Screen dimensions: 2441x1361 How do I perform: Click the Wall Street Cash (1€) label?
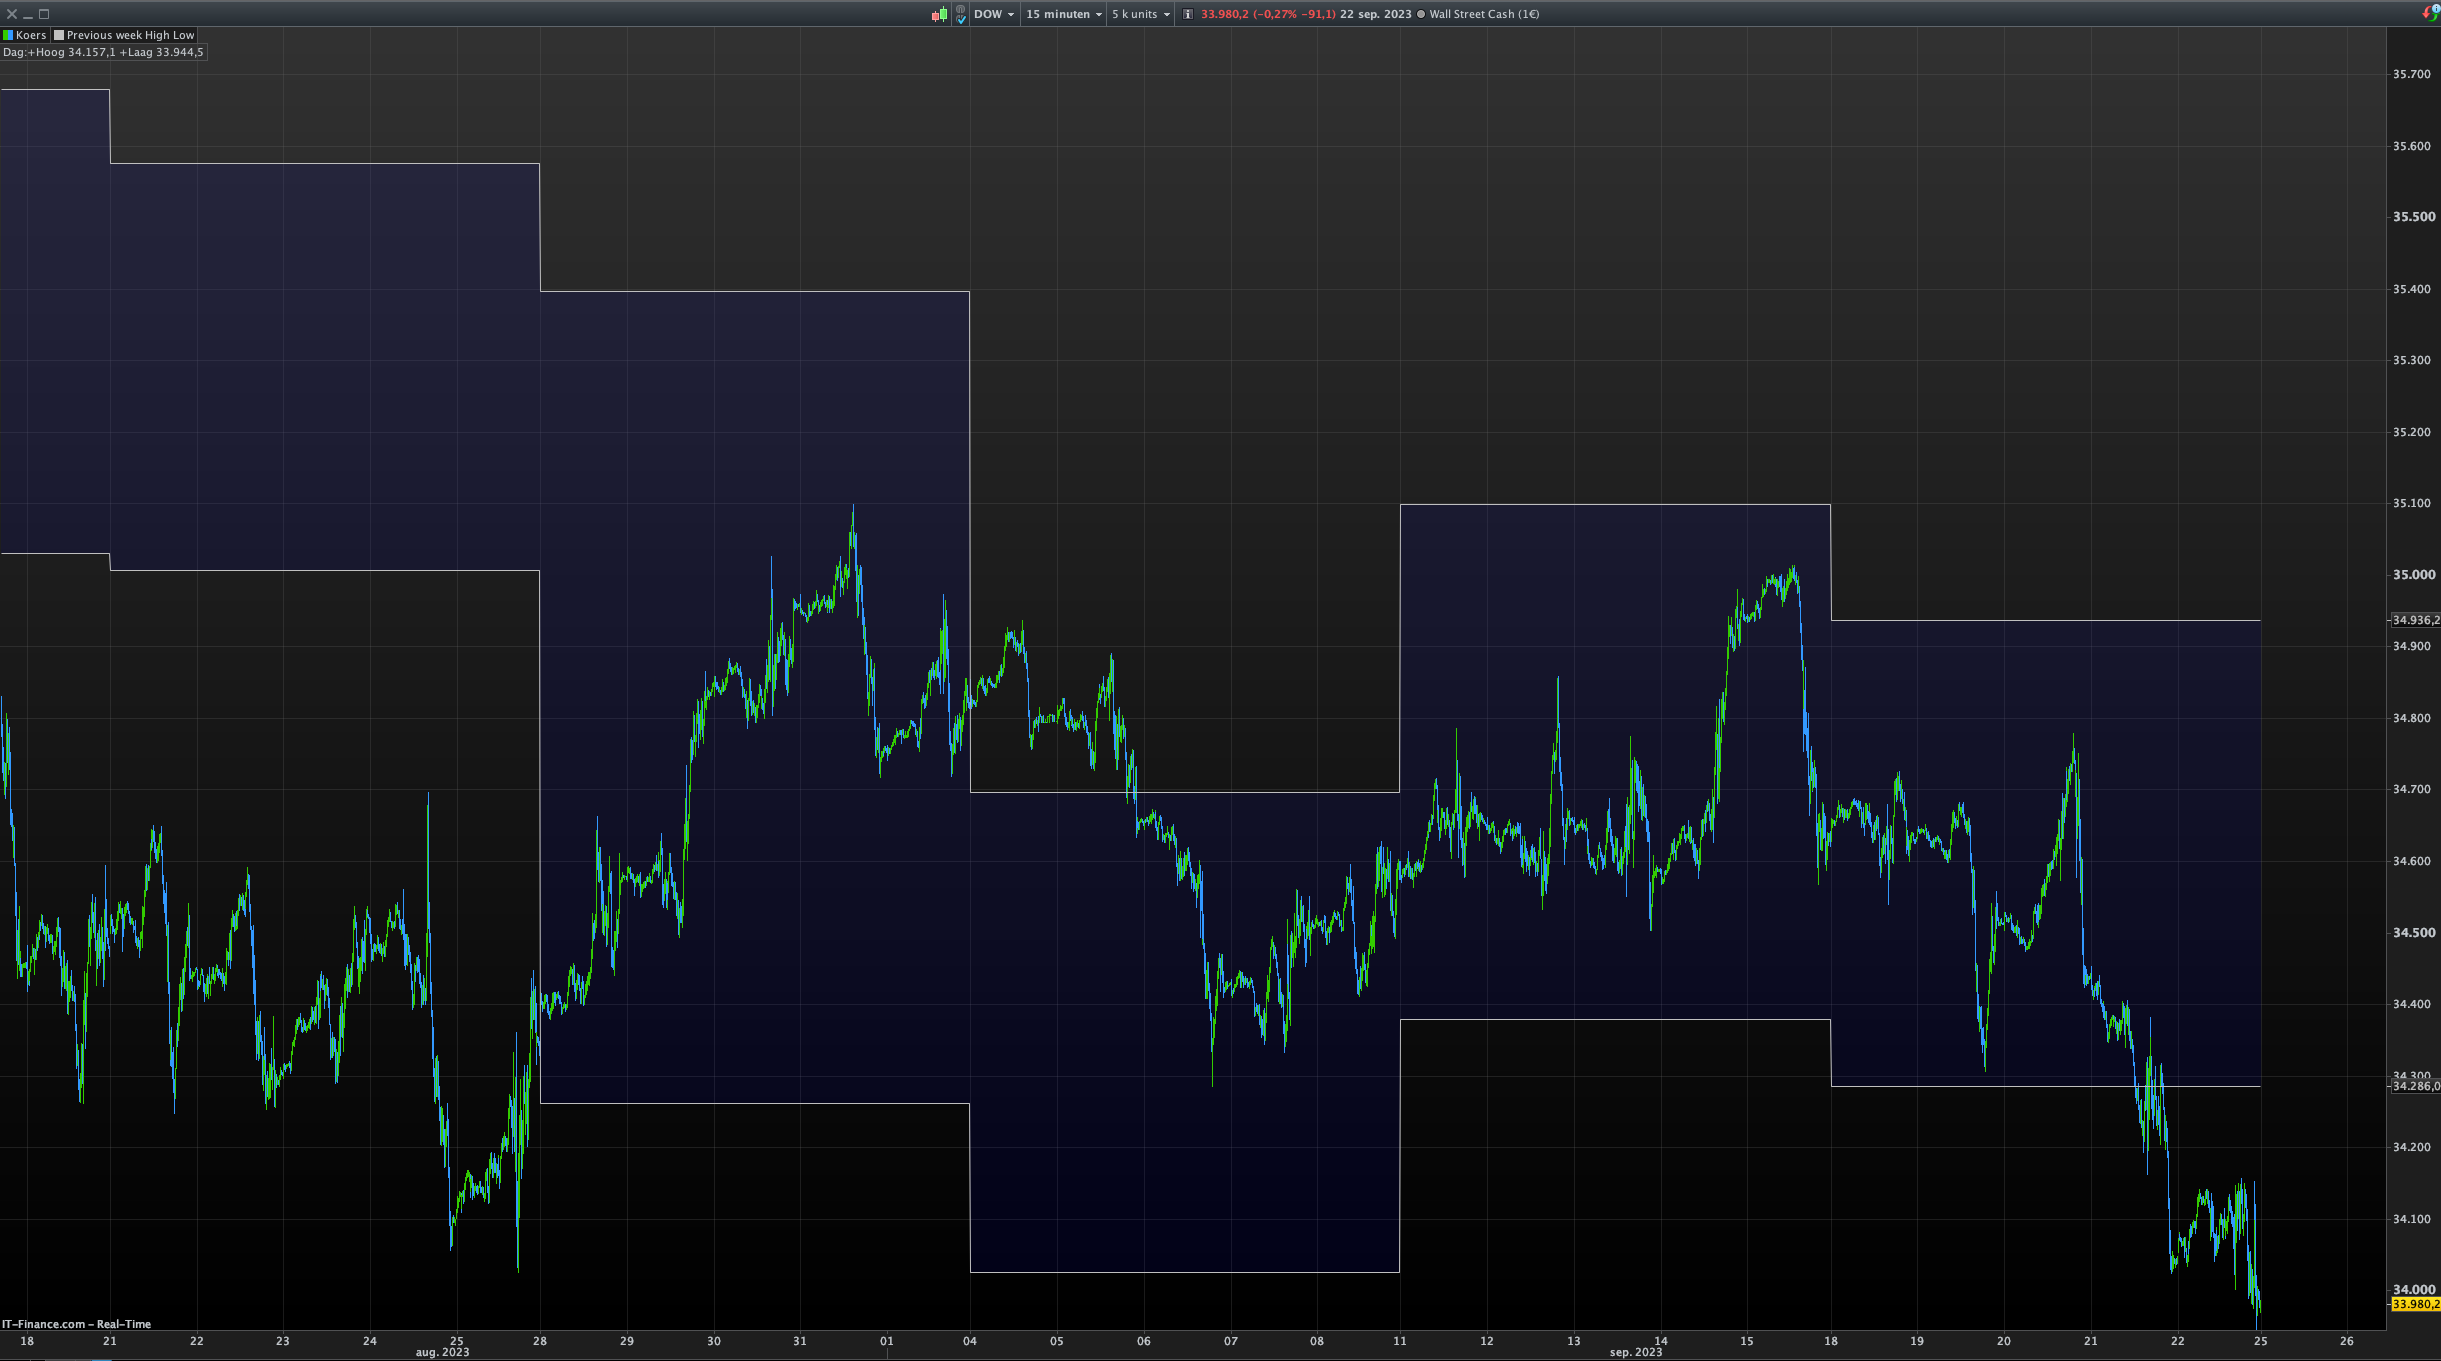pyautogui.click(x=1484, y=14)
